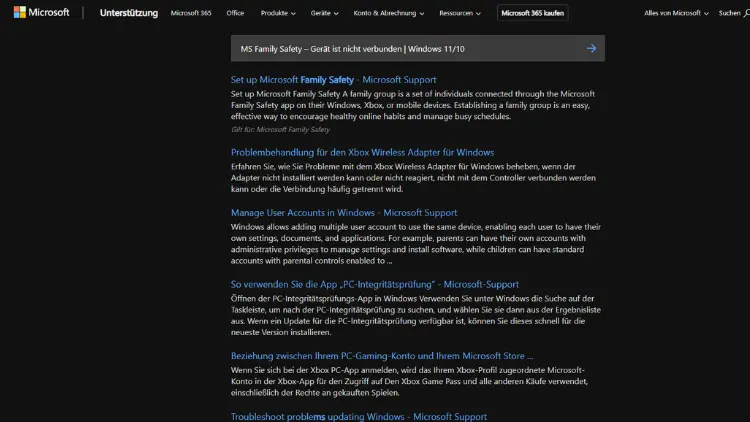Click the Microsoft logo
The height and width of the screenshot is (422, 750).
click(41, 13)
